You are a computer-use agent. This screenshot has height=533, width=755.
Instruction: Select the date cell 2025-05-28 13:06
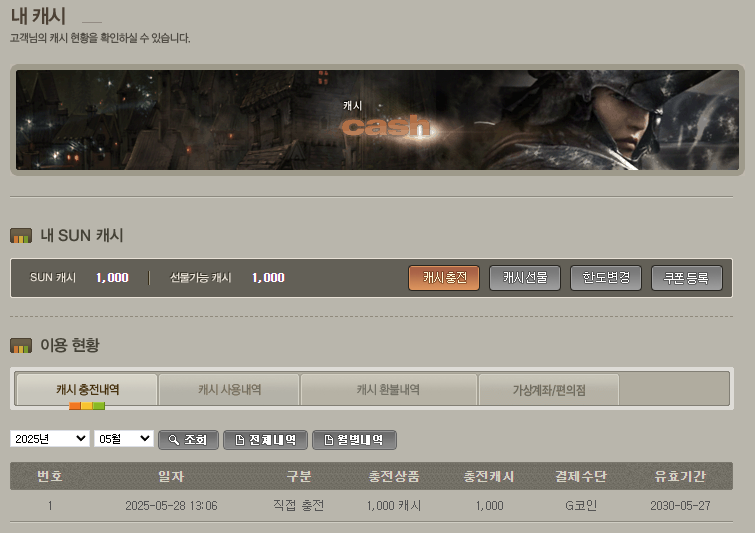coord(171,506)
